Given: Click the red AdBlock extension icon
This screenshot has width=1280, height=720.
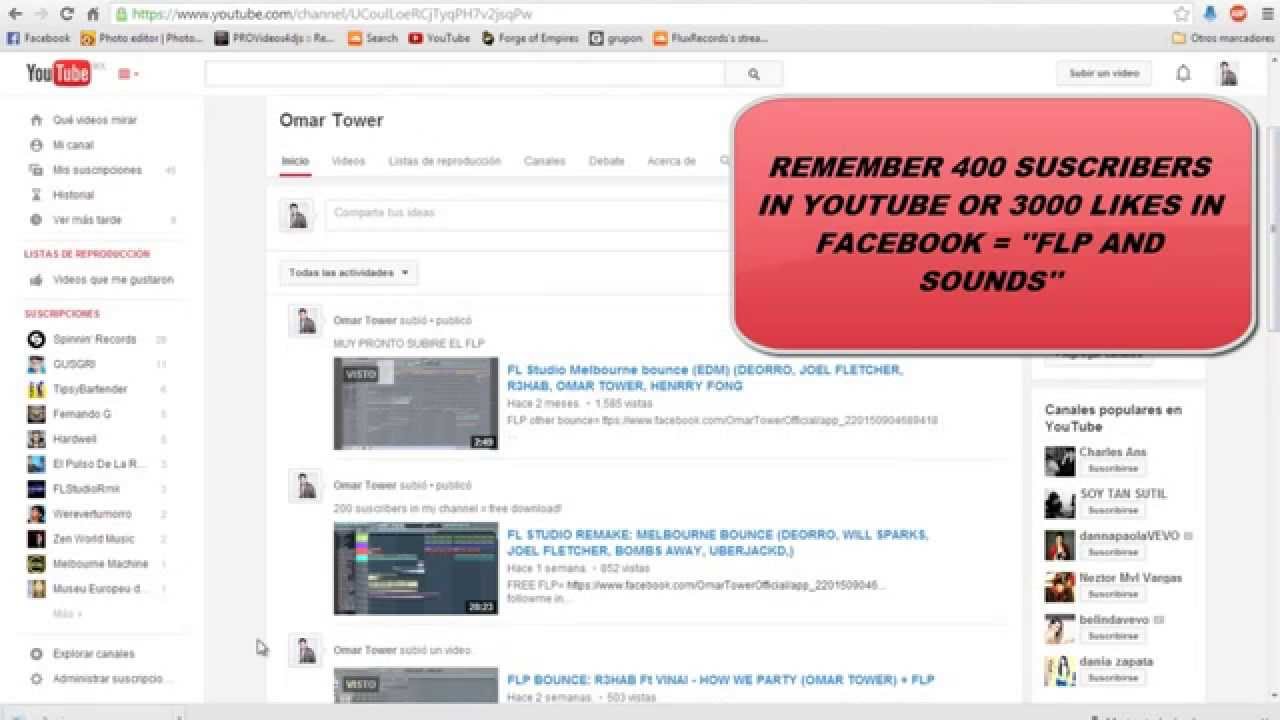Looking at the screenshot, I should (x=1238, y=14).
